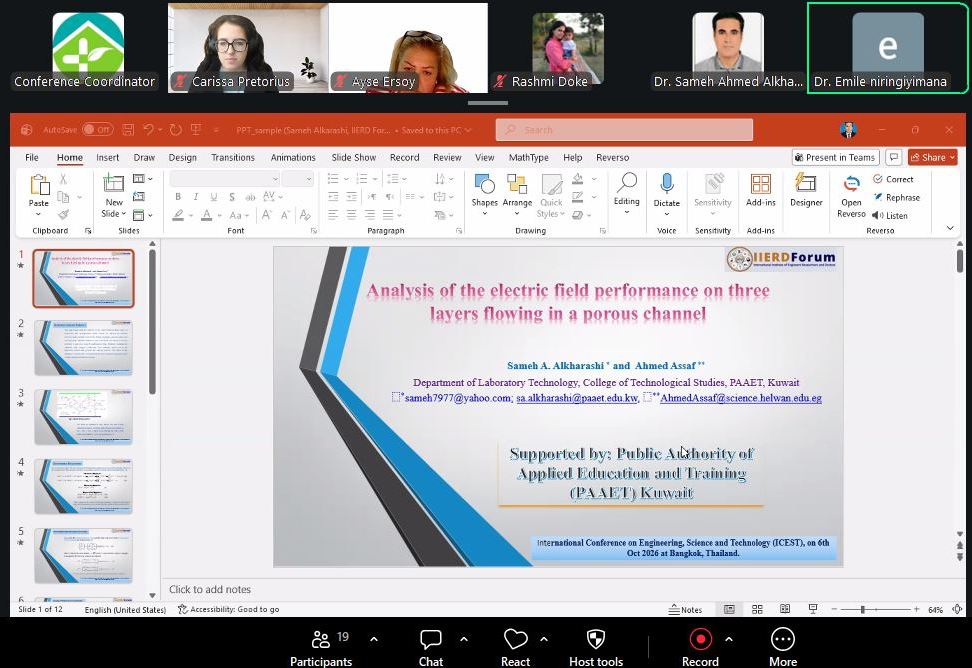Viewport: 972px width, 668px height.
Task: Follow the AhmedAssaf@science.helwan.edu.eg link
Action: 741,398
